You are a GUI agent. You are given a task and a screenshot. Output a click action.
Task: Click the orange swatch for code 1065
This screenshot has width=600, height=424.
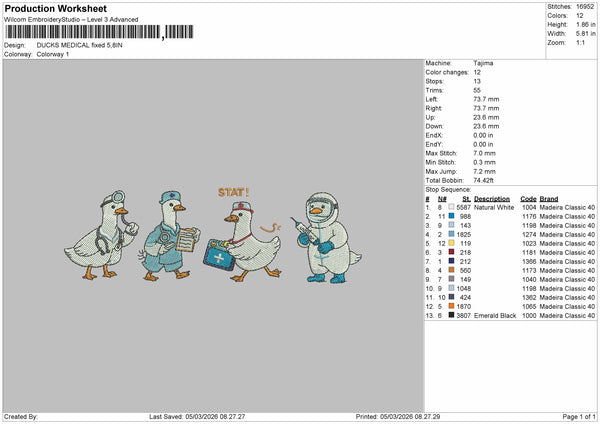[x=451, y=306]
